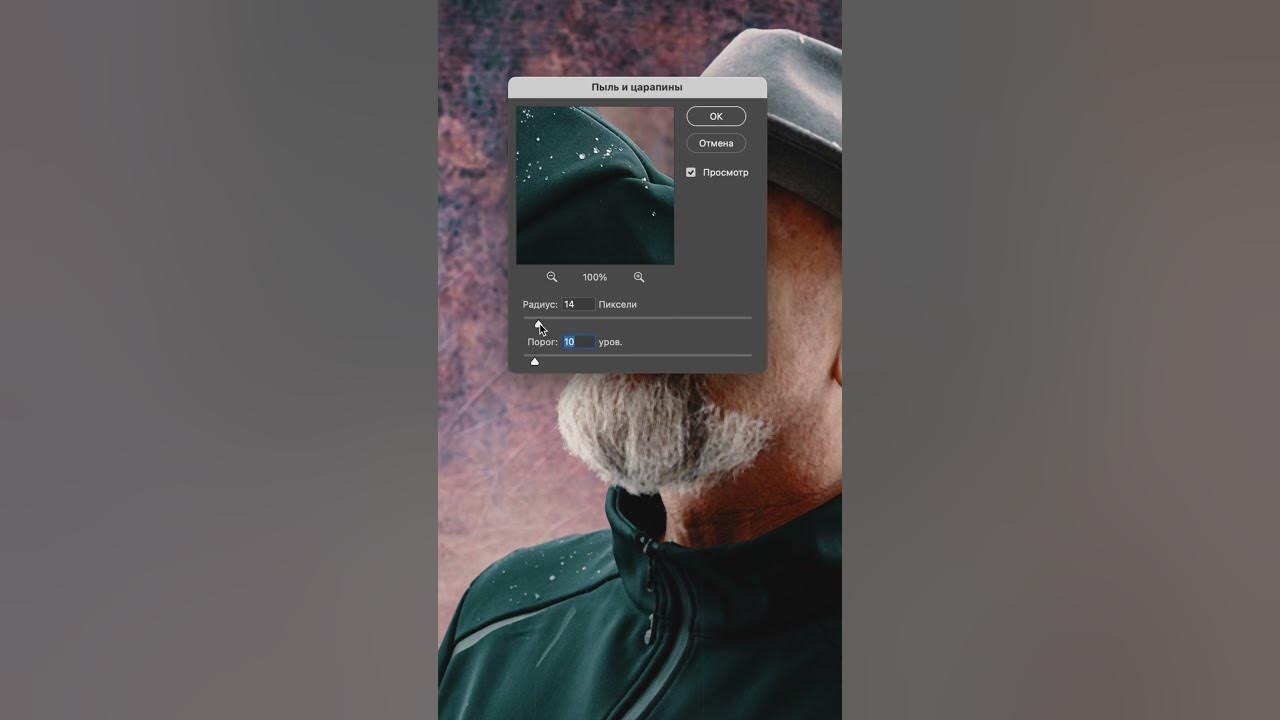Click the Радиус input field
1280x720 pixels.
click(x=578, y=304)
